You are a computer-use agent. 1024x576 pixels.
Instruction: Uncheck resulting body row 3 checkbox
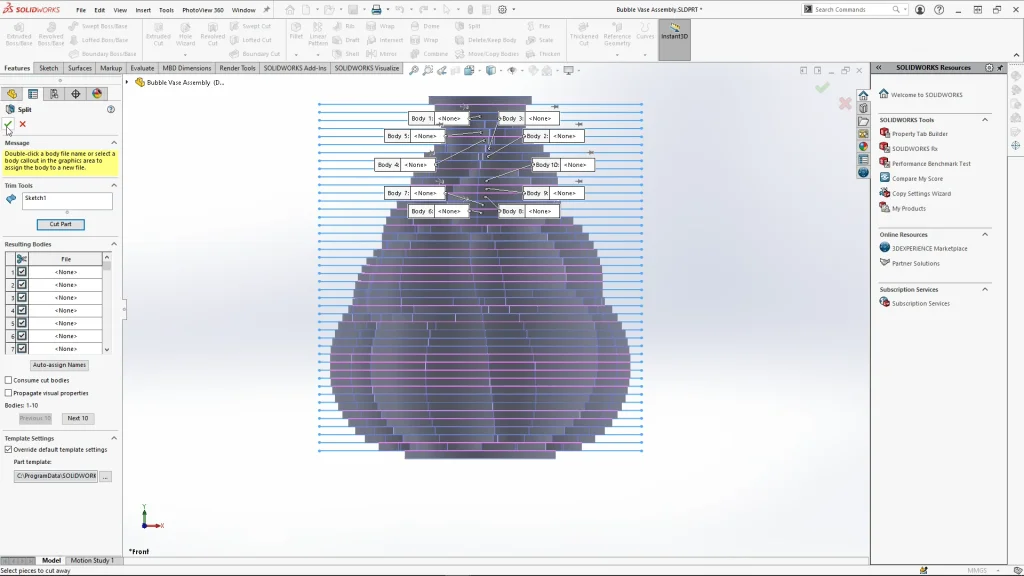pyautogui.click(x=22, y=298)
